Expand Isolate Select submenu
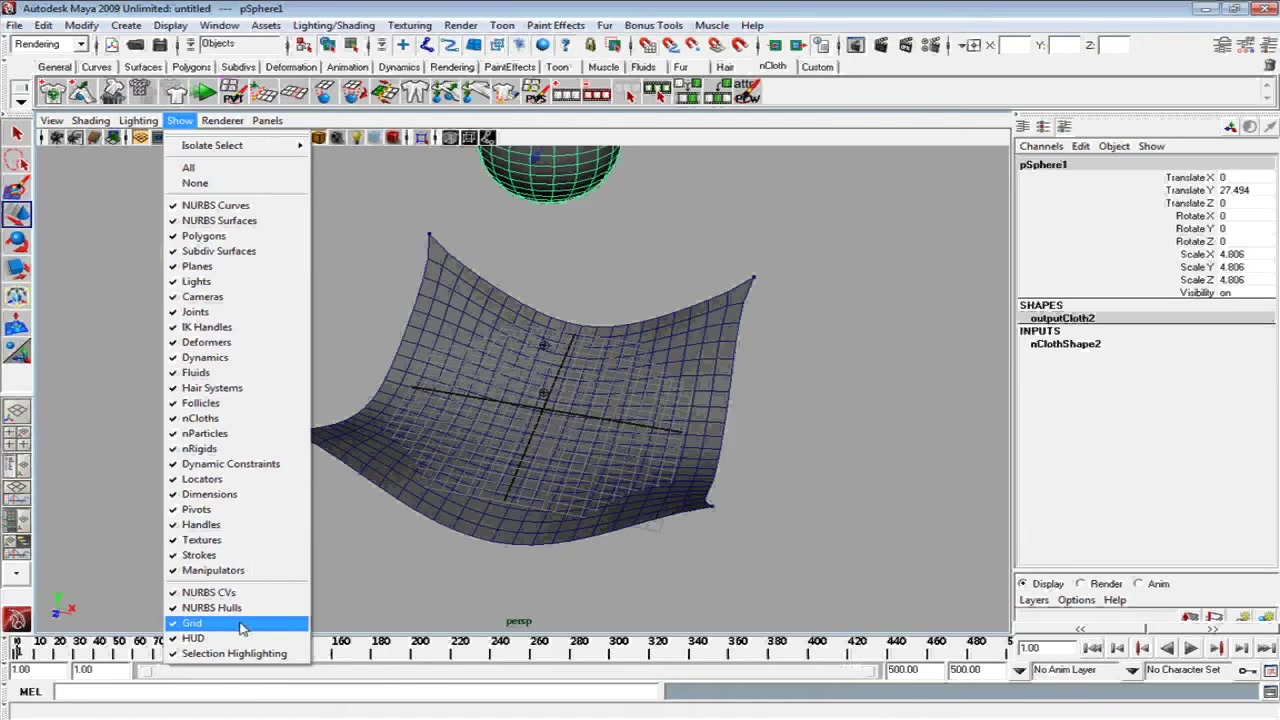The height and width of the screenshot is (720, 1280). tap(237, 145)
